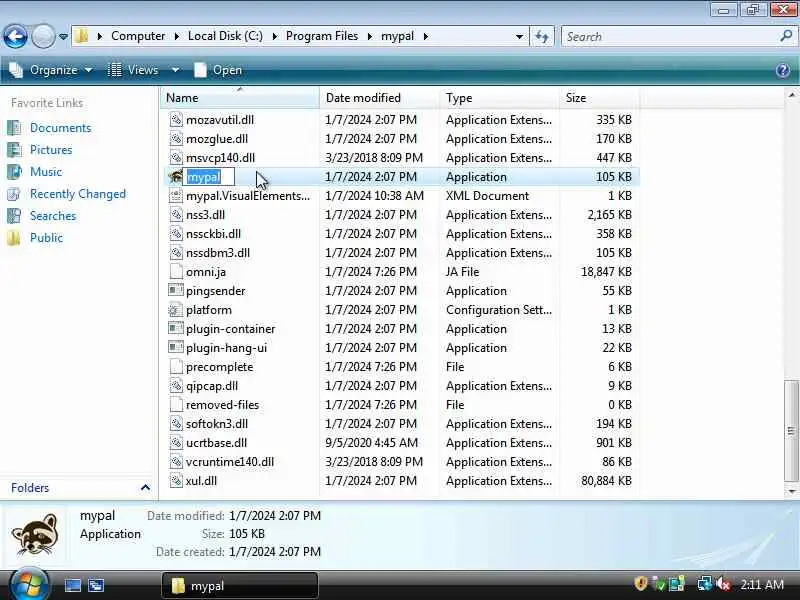Click inside the Search field
800x600 pixels.
click(x=671, y=36)
